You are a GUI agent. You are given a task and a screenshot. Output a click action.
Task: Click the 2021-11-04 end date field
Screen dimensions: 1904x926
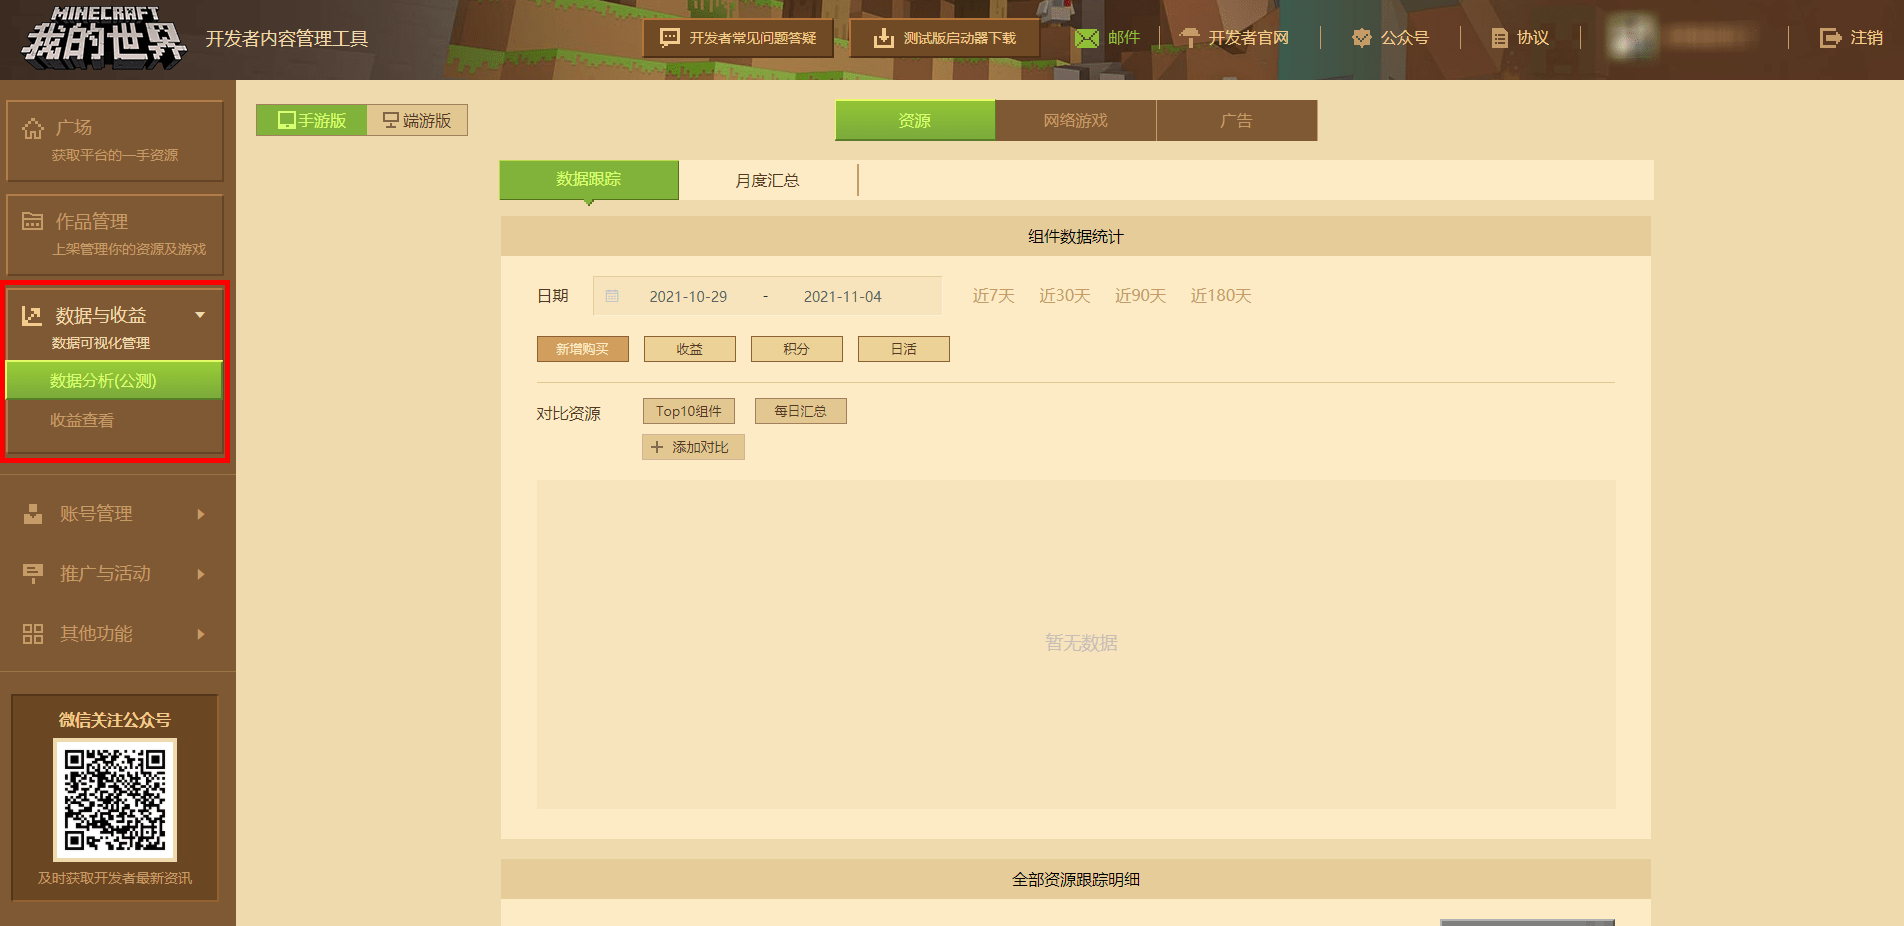(842, 296)
